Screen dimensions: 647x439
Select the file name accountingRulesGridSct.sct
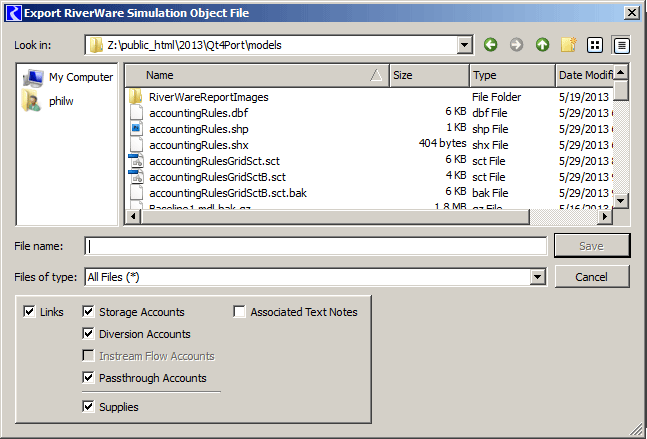point(214,161)
